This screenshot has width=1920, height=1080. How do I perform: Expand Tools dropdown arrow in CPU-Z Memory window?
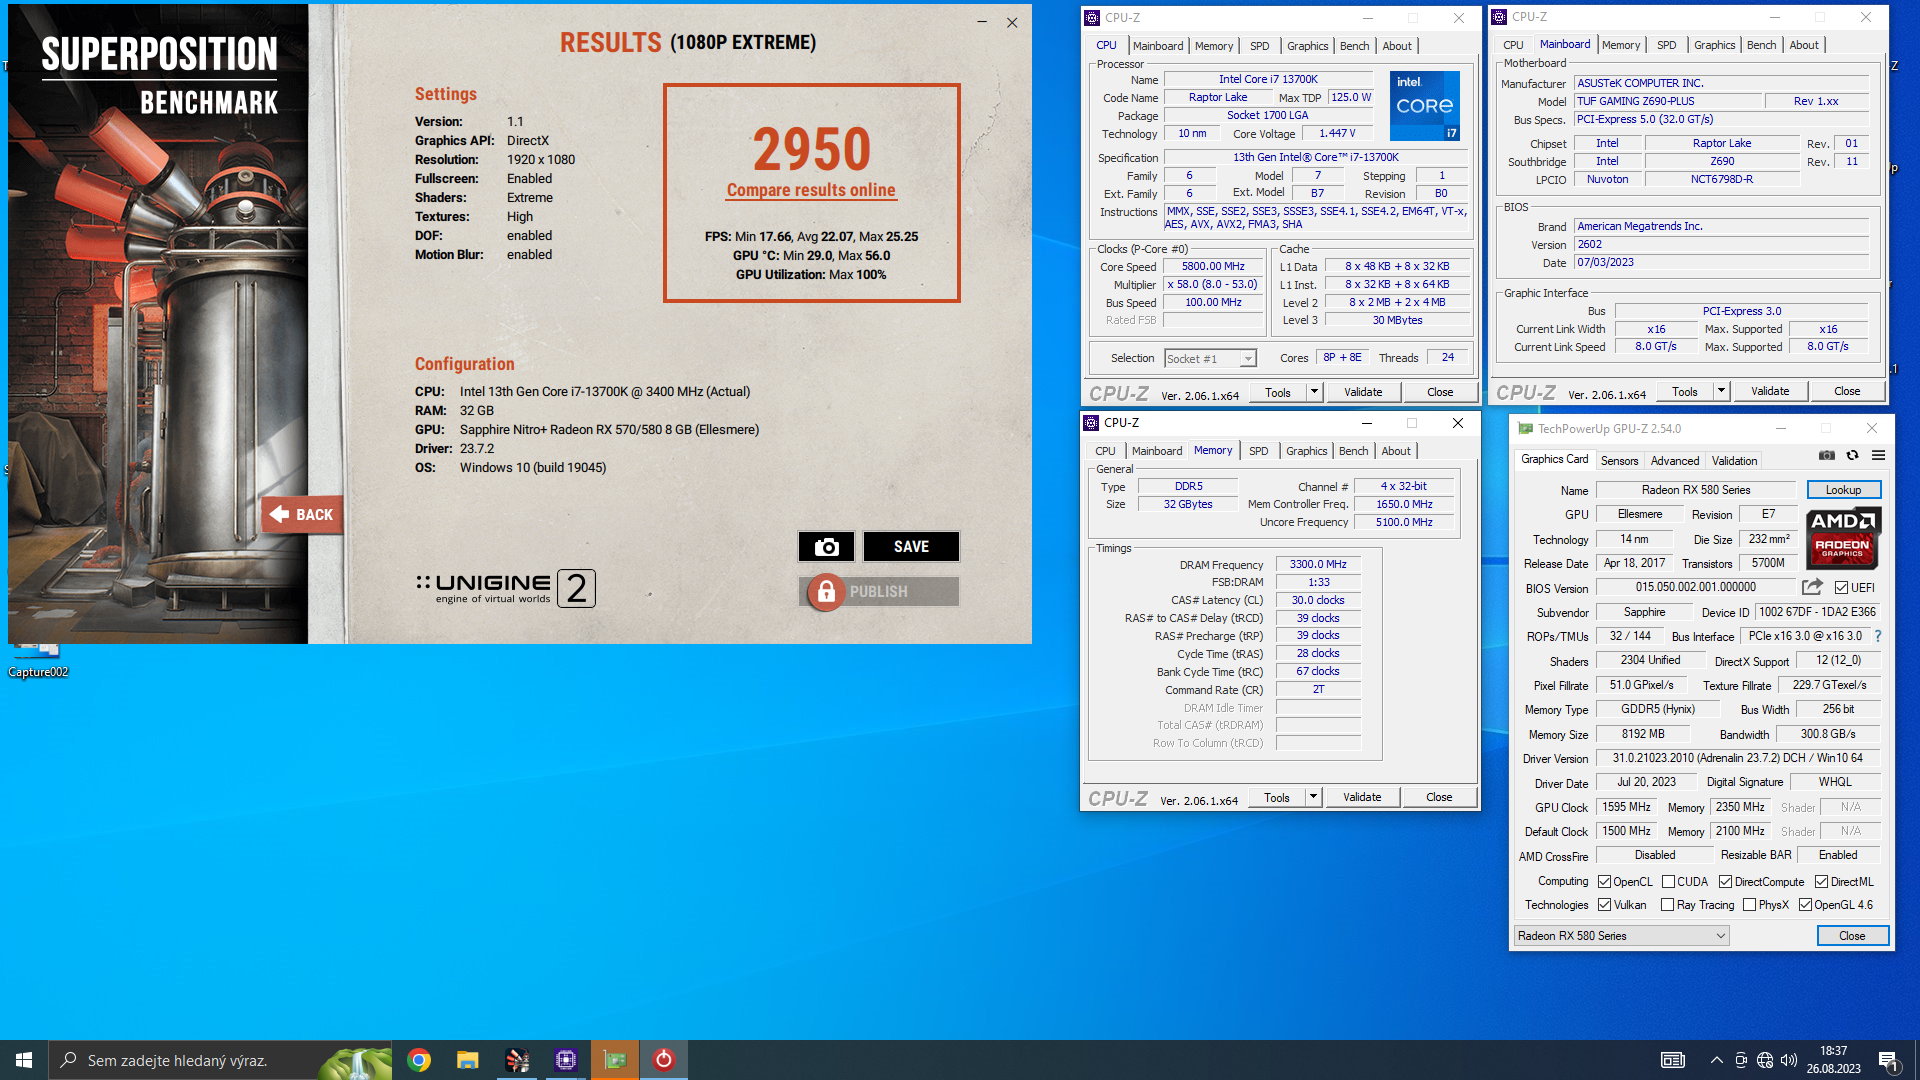click(1314, 797)
